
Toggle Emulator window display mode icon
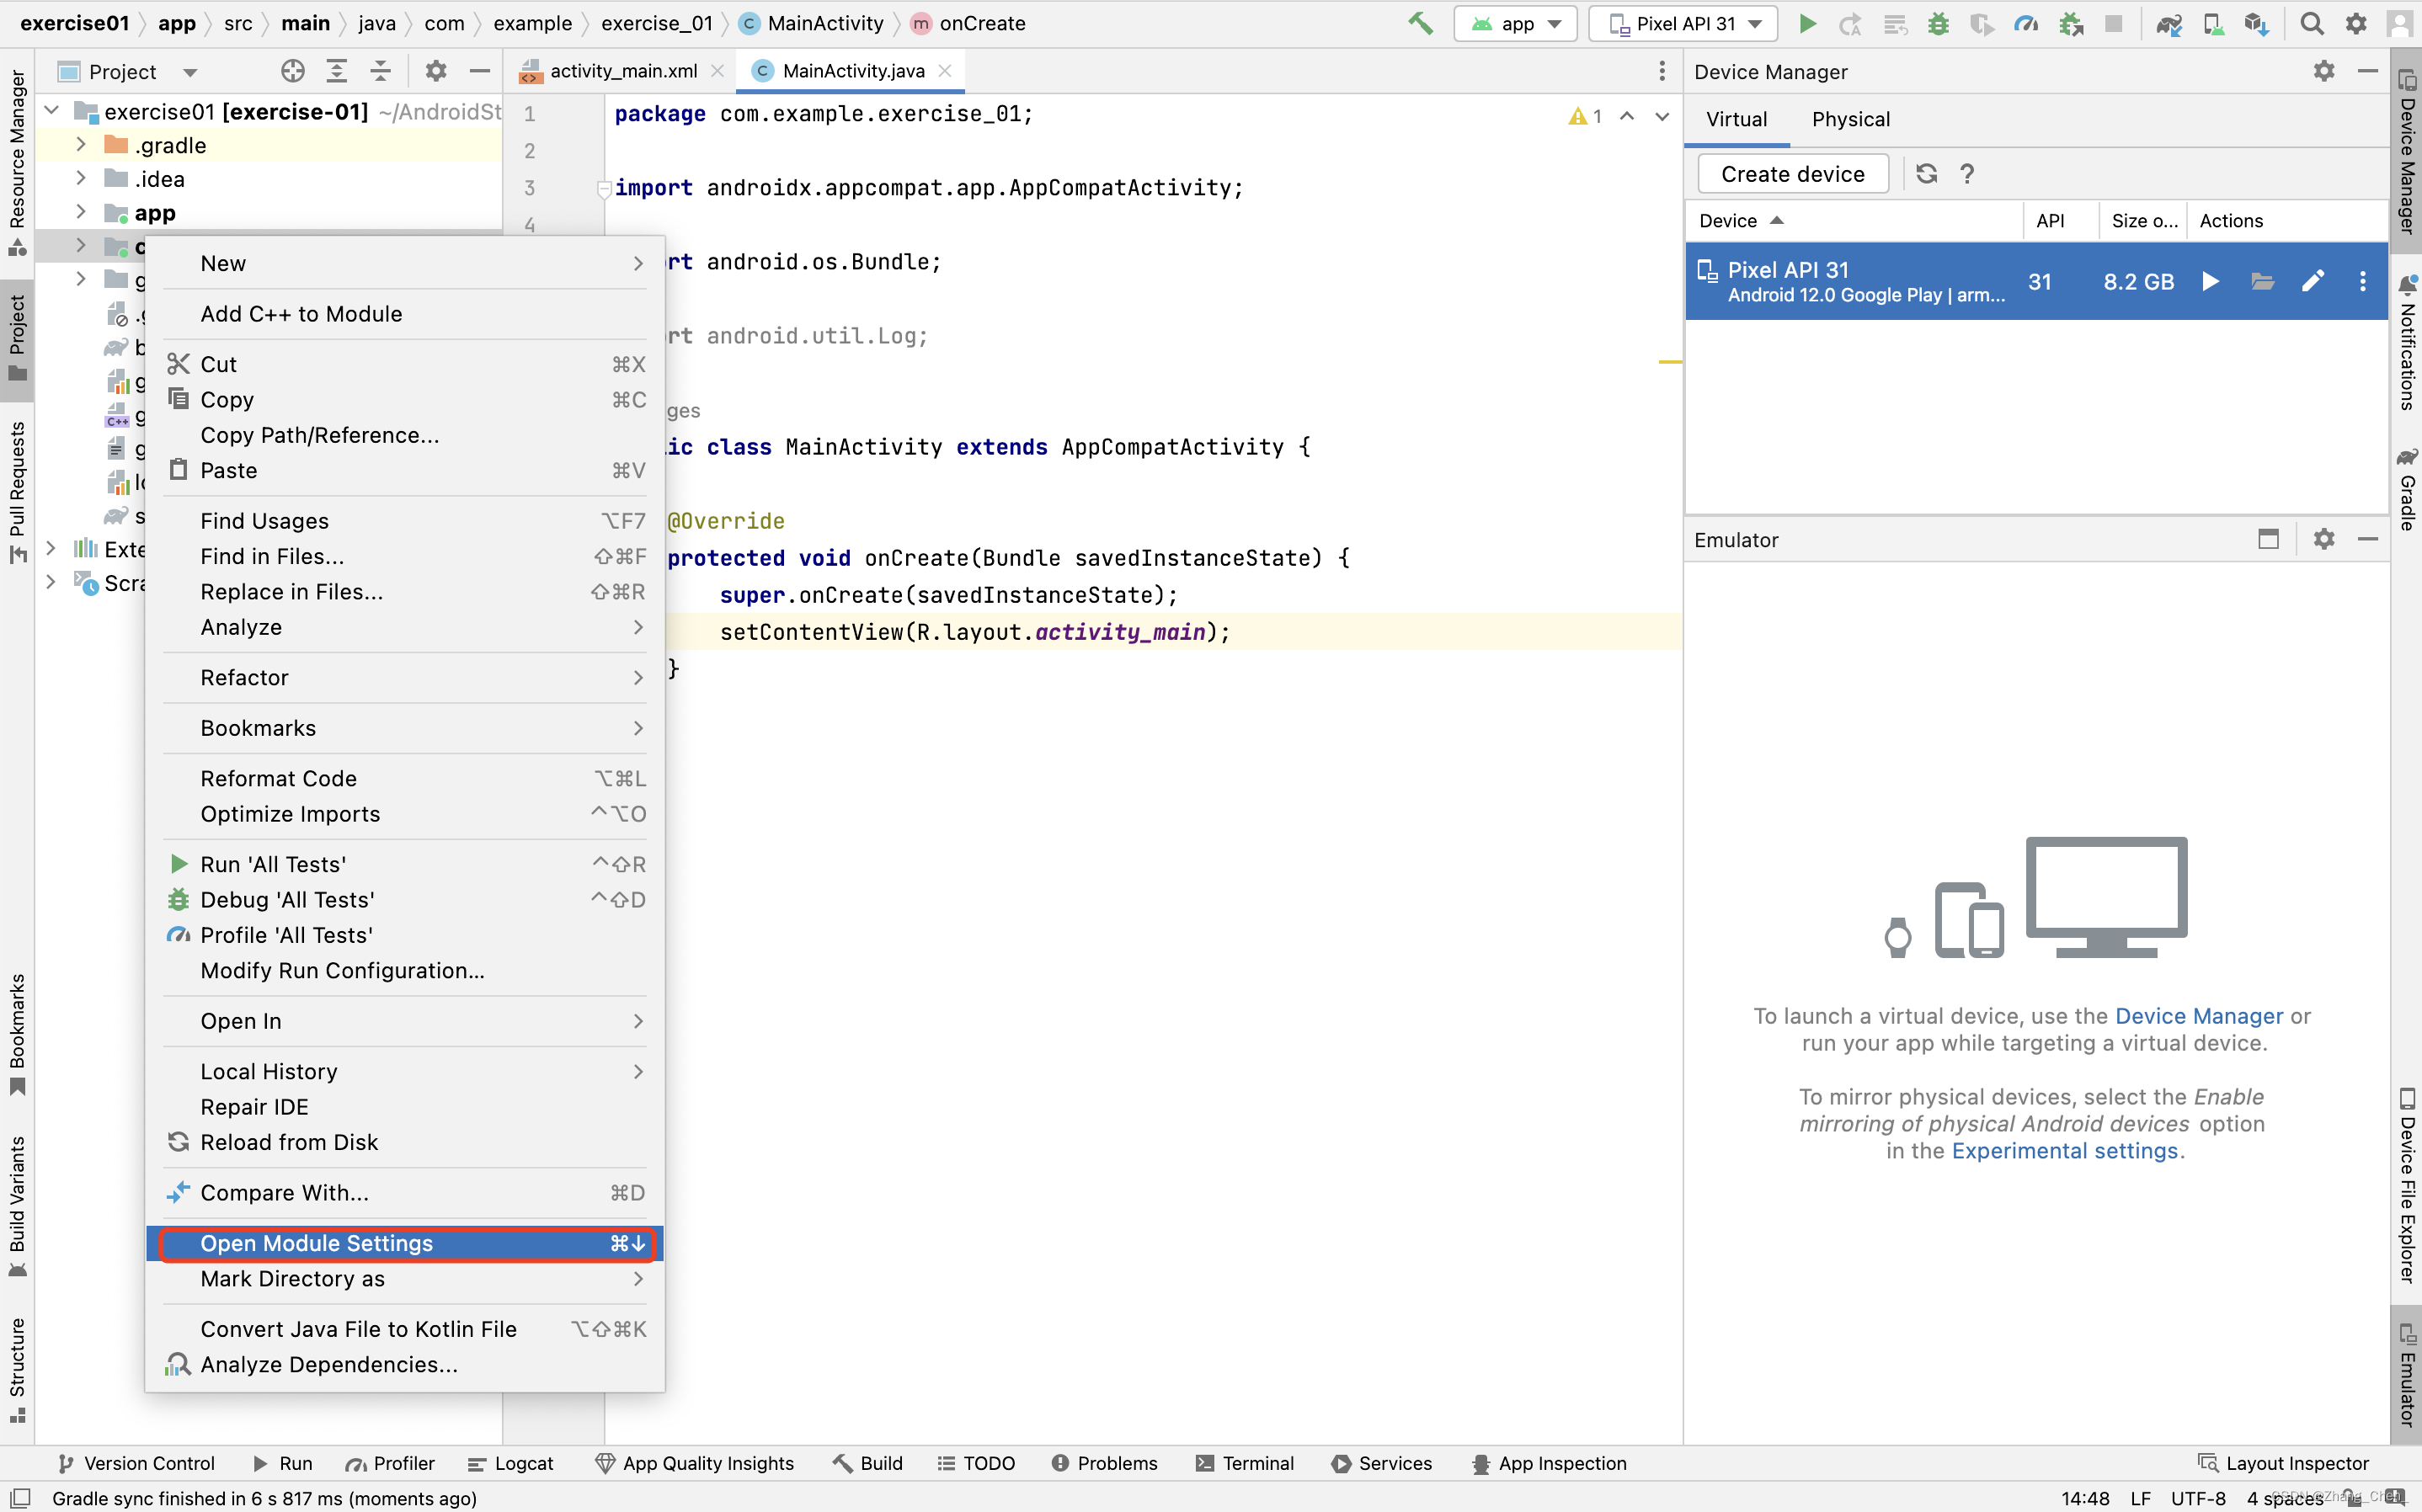(x=2268, y=539)
